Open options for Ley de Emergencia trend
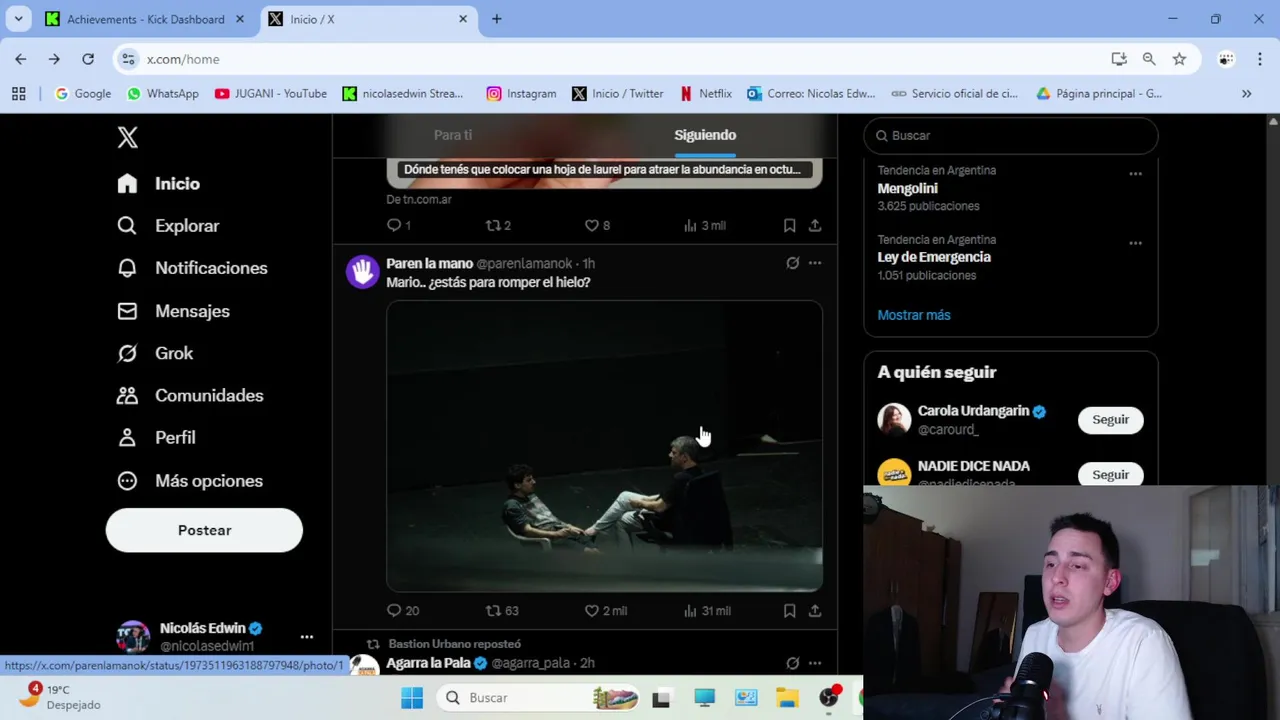This screenshot has height=720, width=1280. point(1135,243)
